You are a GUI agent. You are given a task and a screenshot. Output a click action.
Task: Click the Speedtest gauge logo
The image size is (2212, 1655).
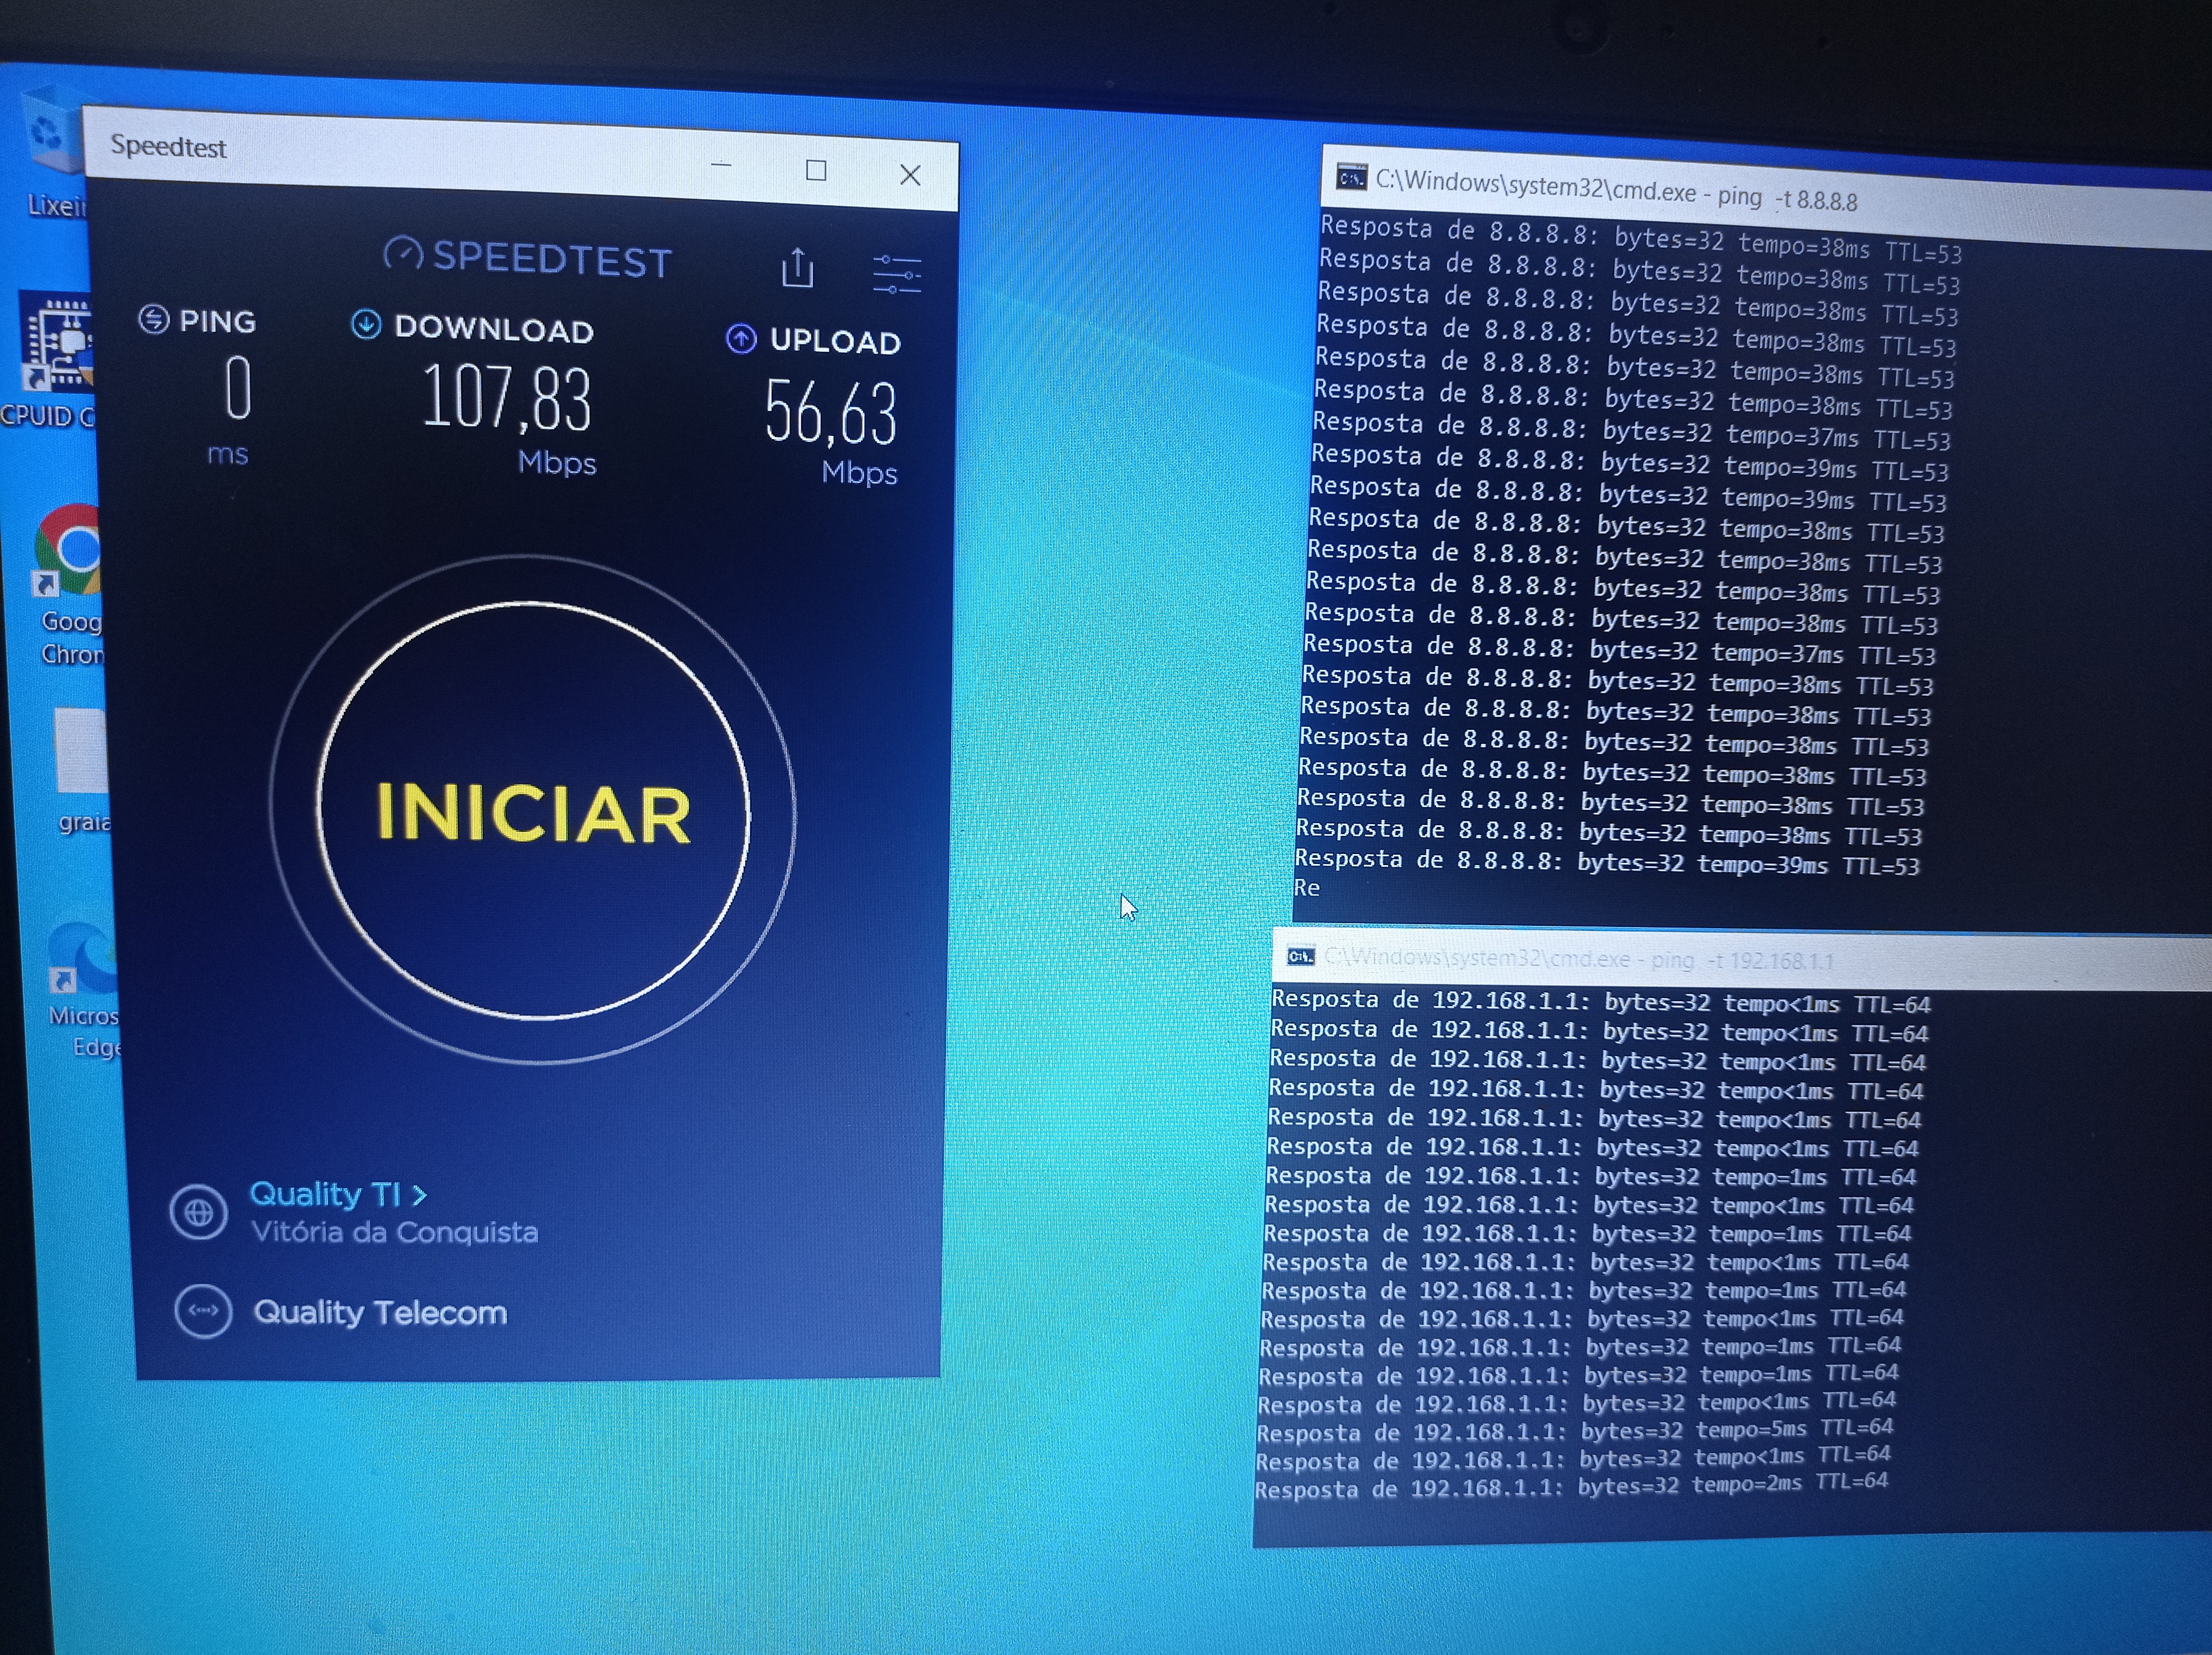(x=403, y=253)
